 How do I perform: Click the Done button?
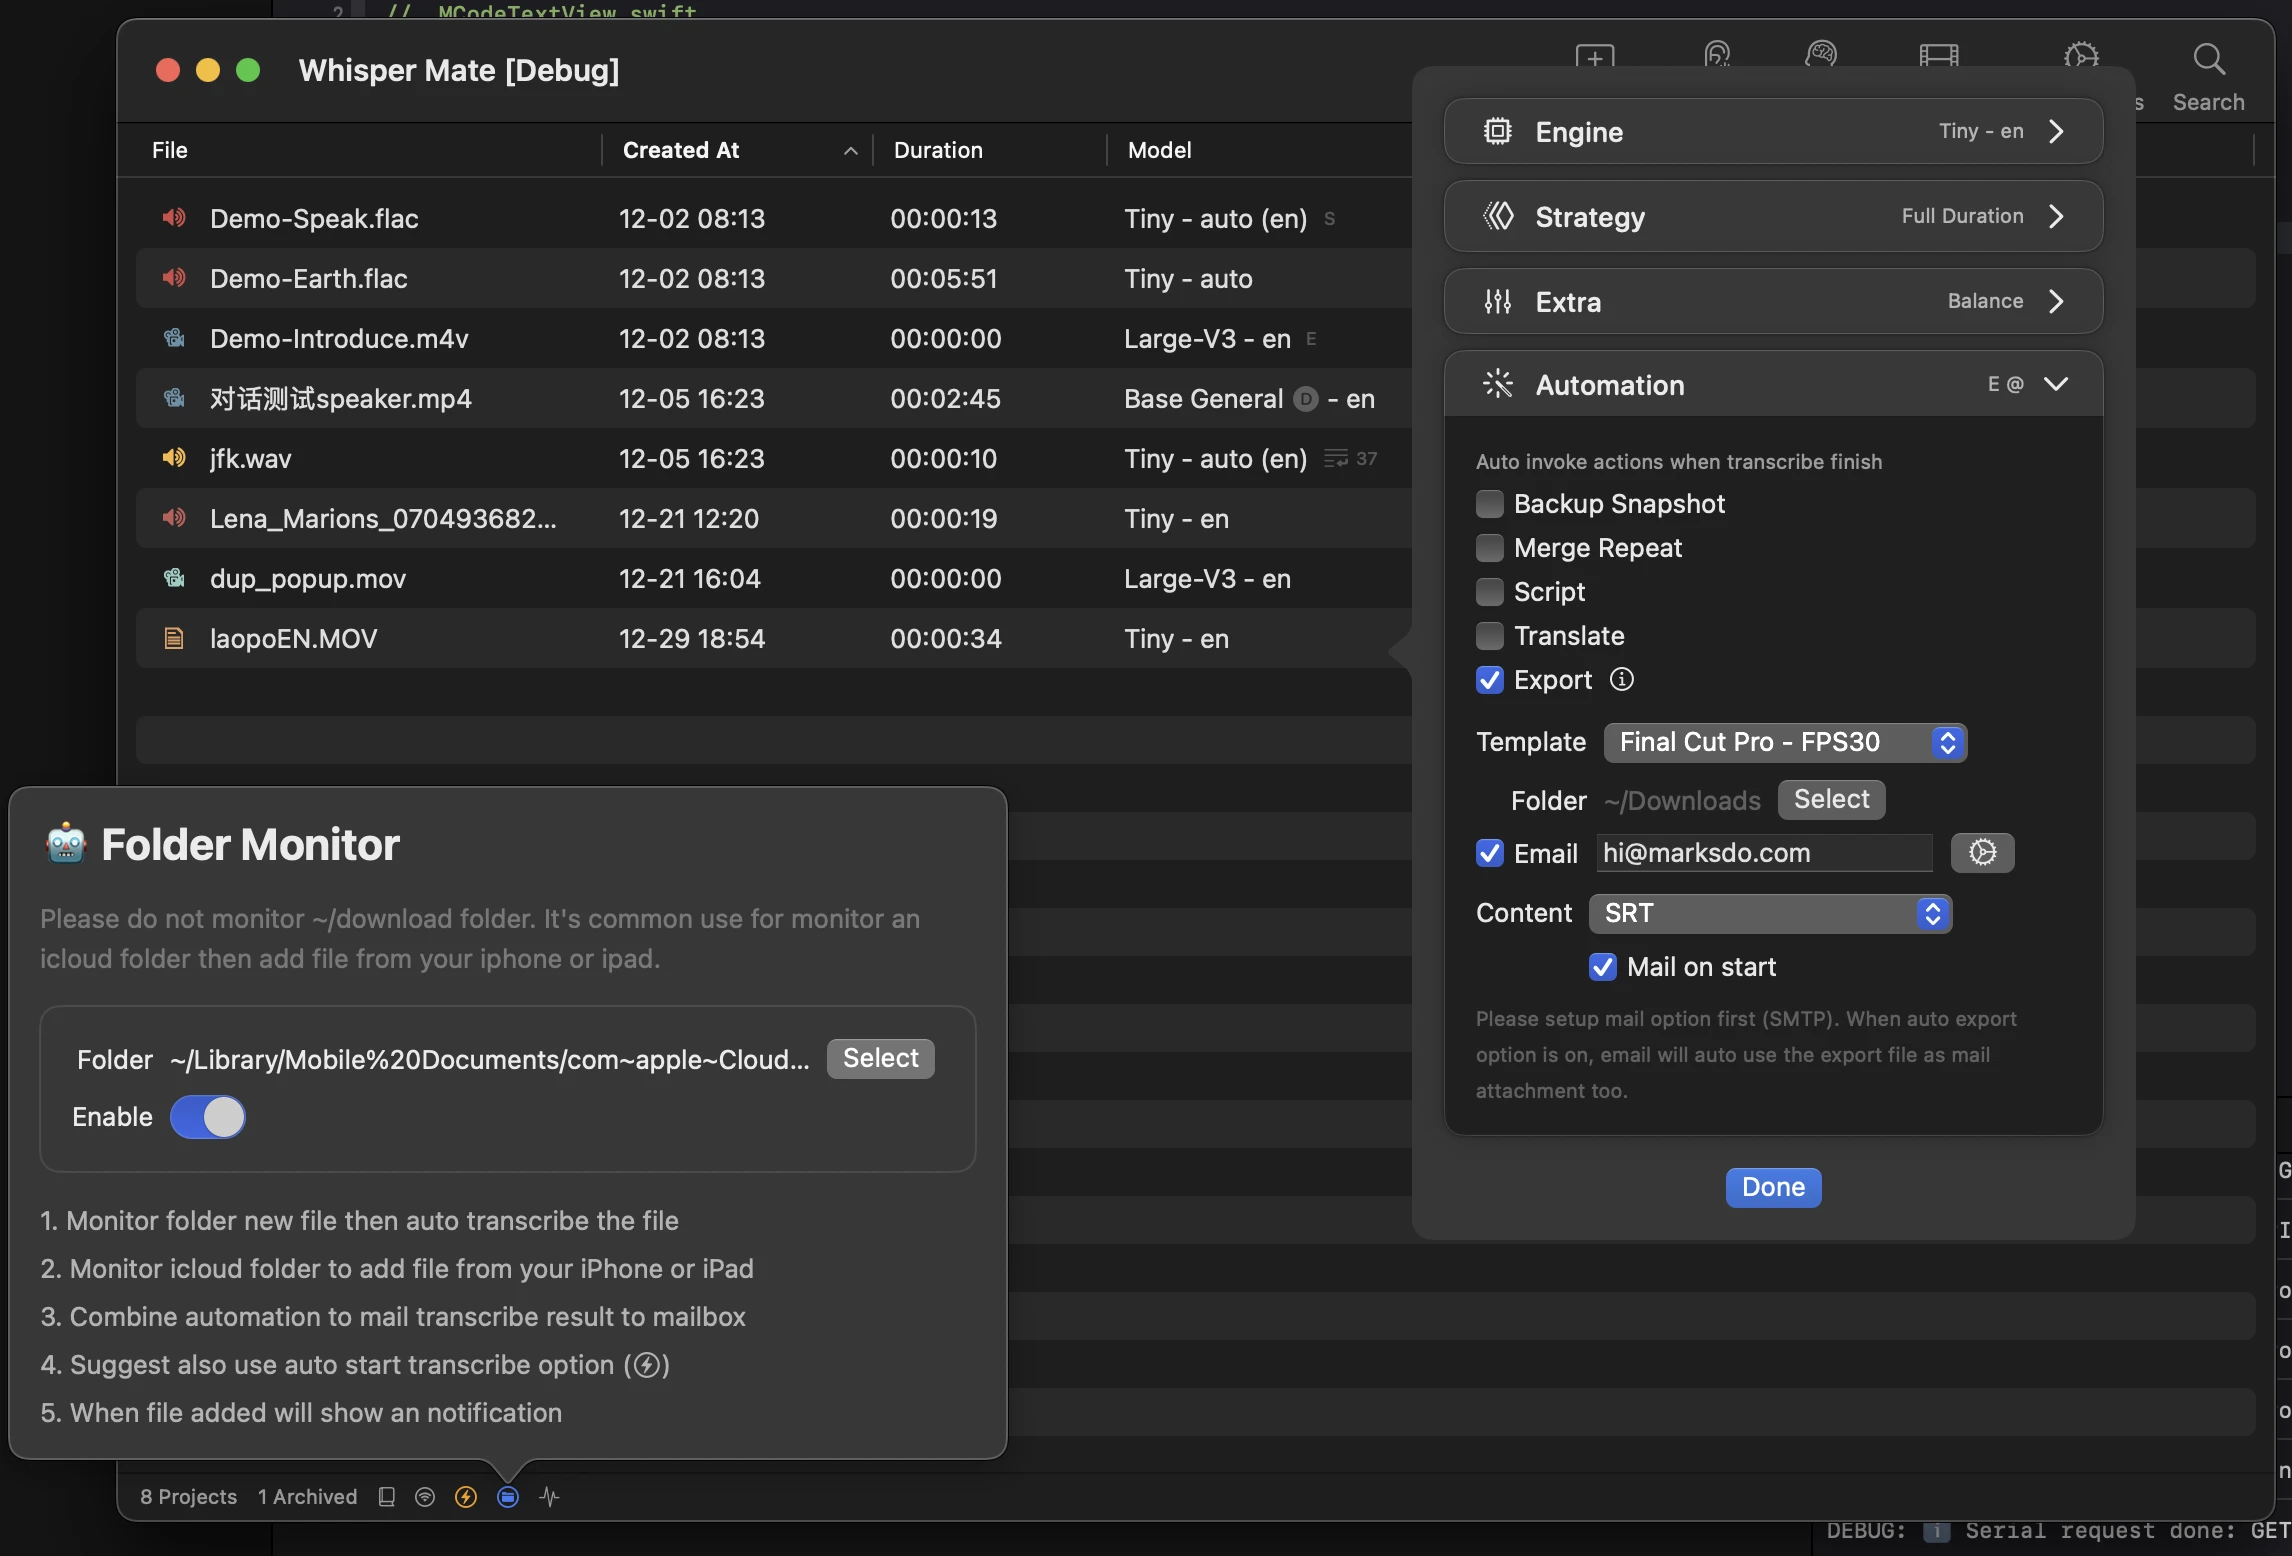pos(1773,1187)
